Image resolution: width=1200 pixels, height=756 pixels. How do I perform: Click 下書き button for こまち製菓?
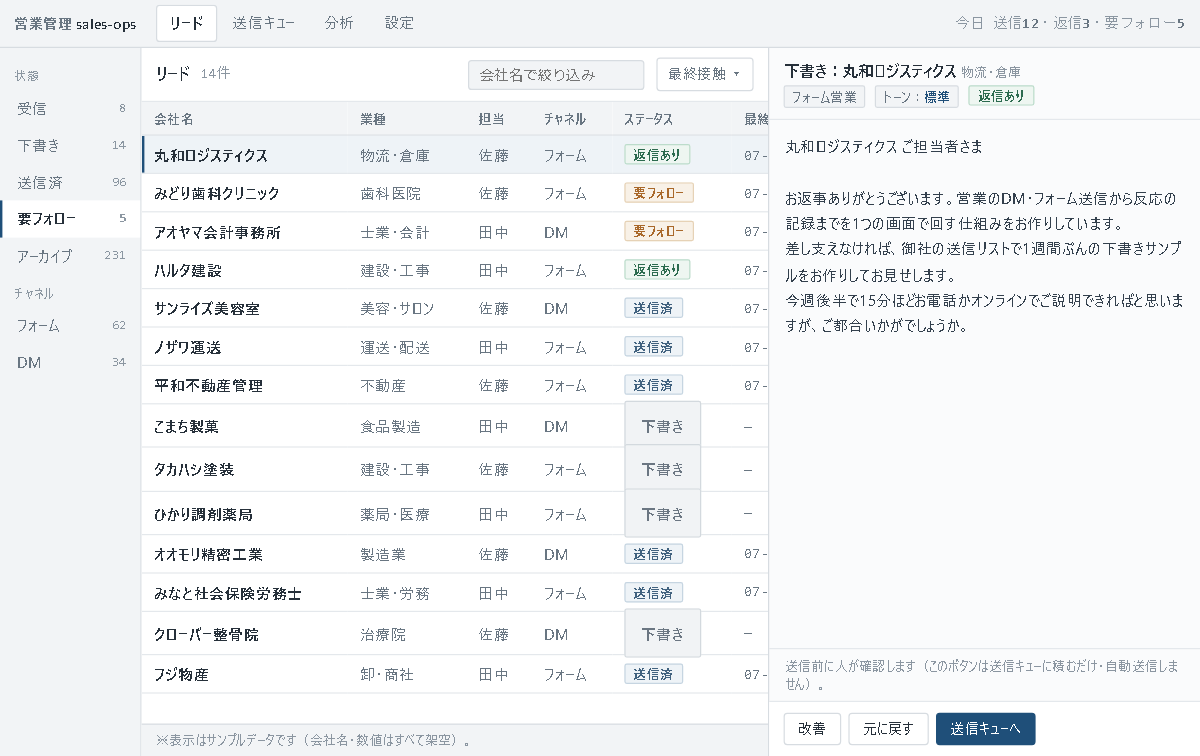[x=662, y=426]
